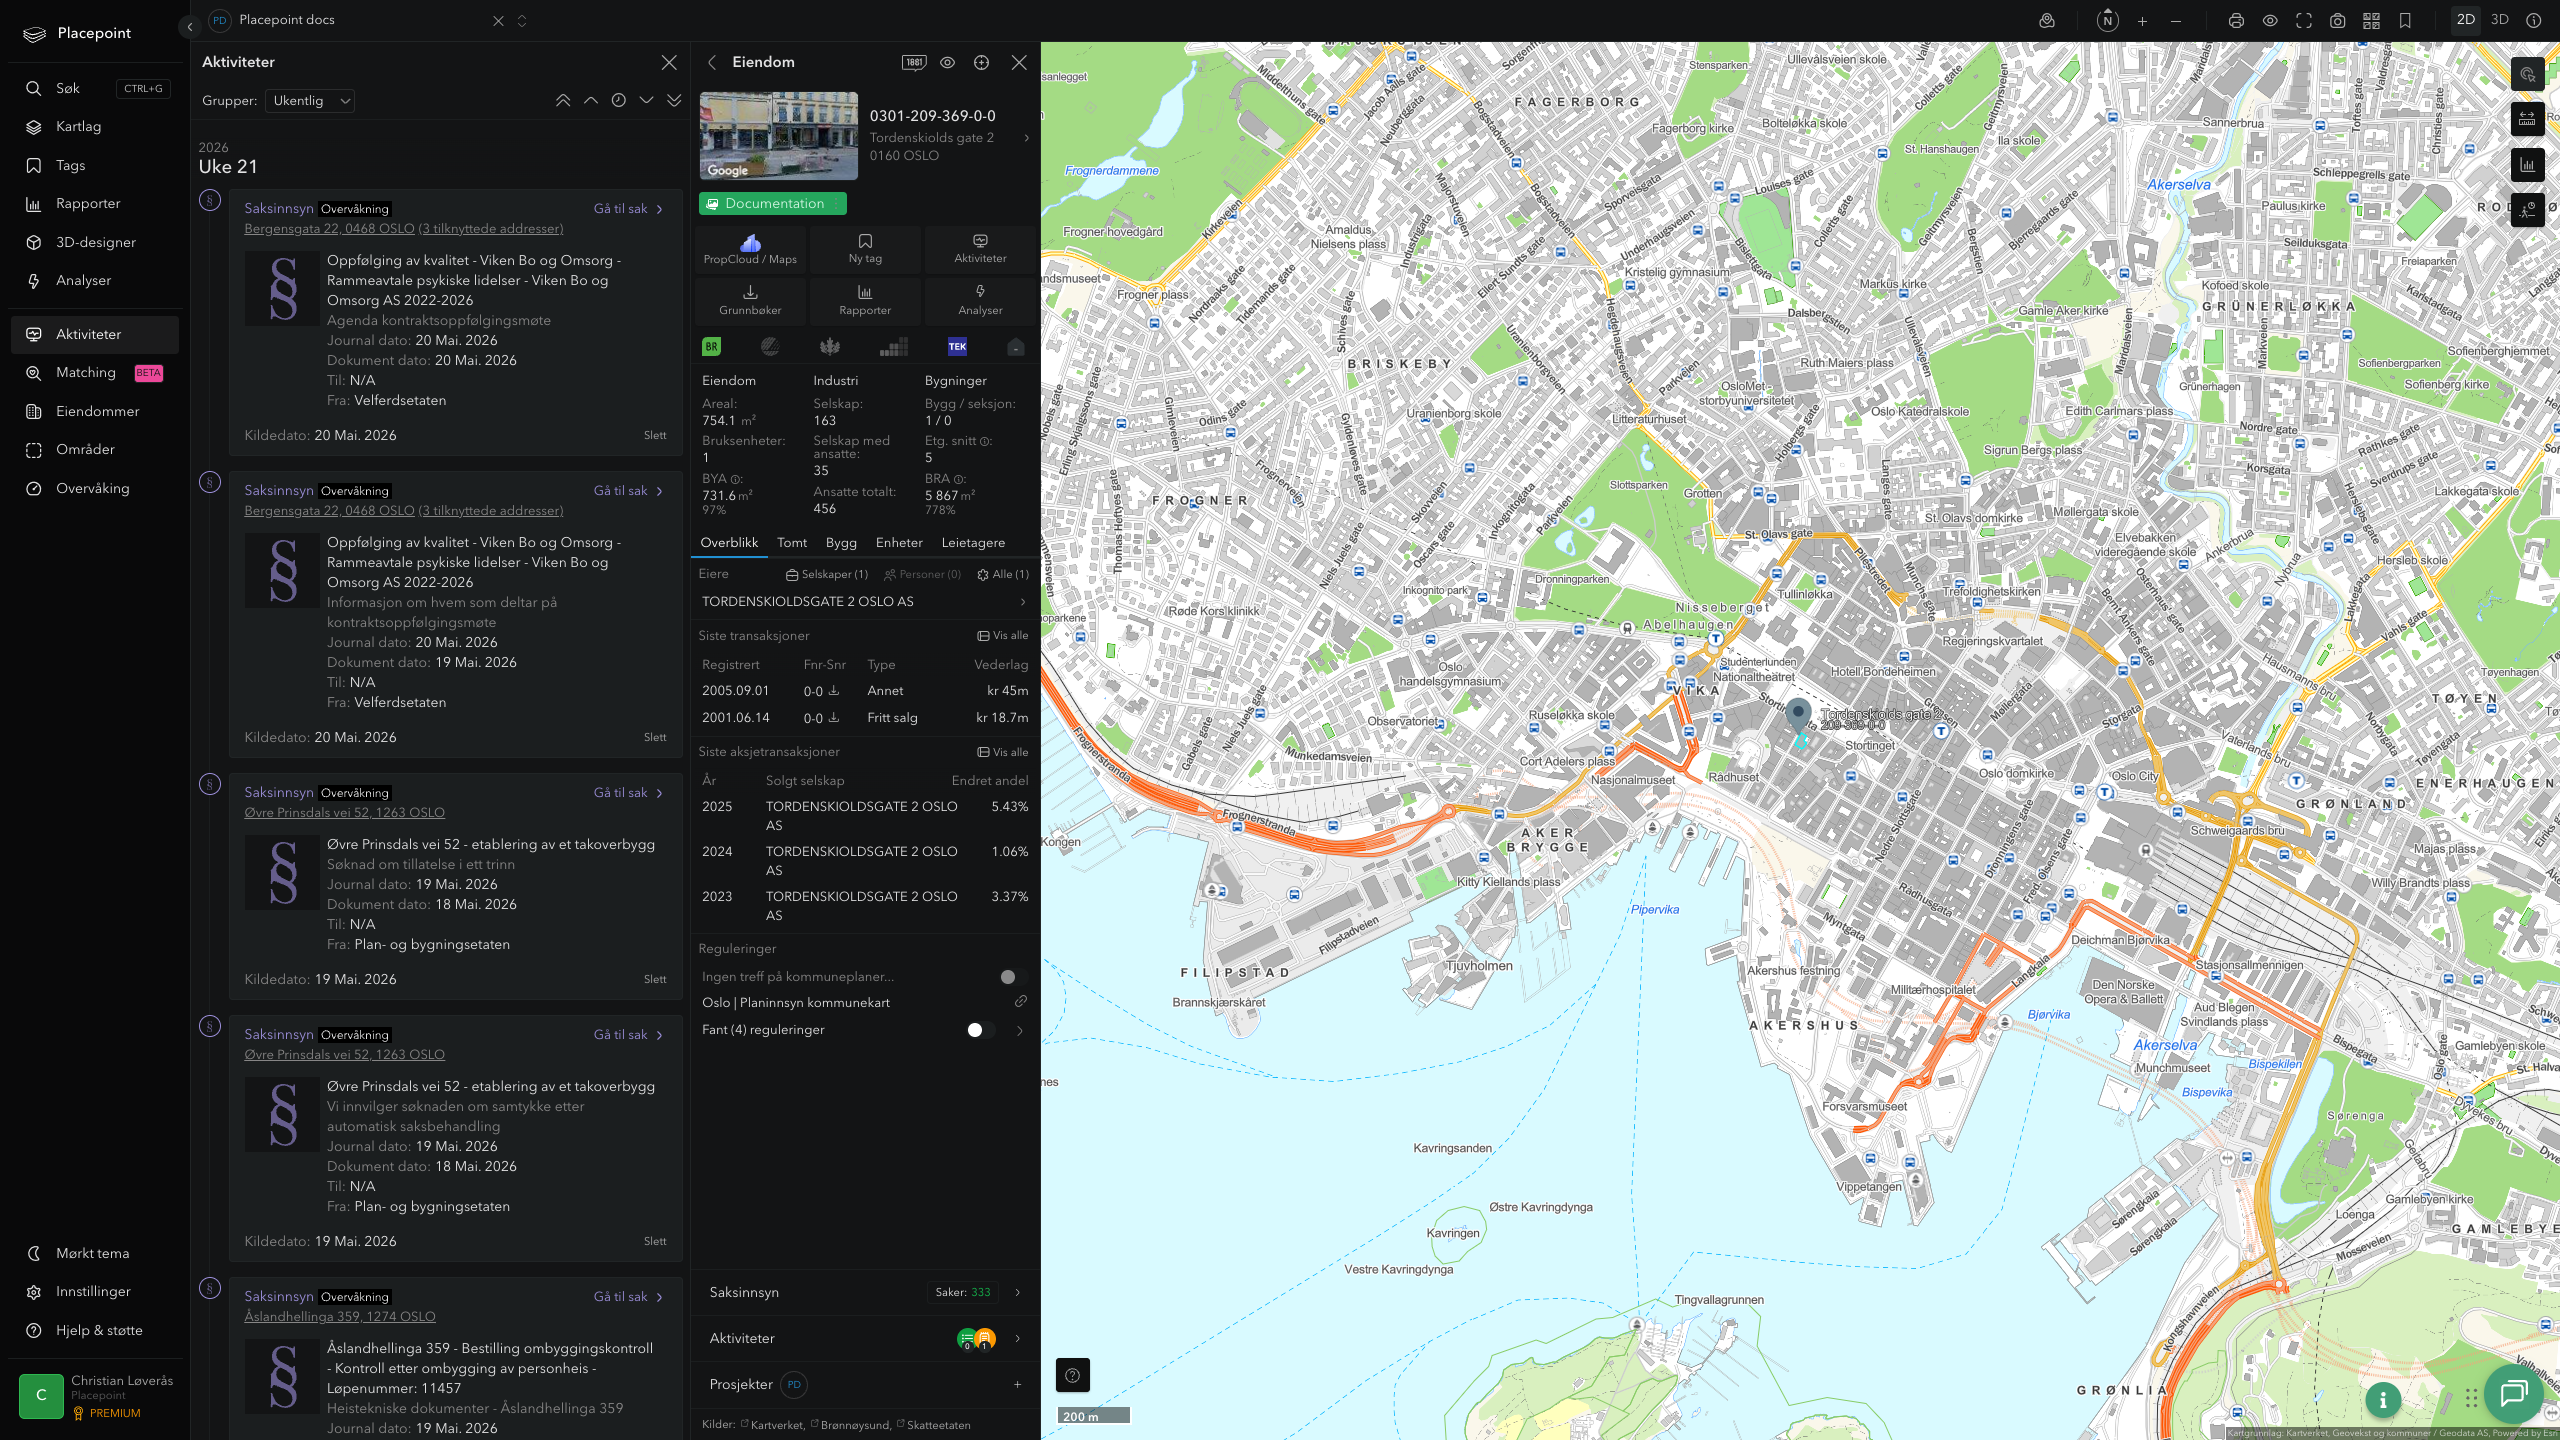Viewport: 2560px width, 1440px height.
Task: Filter owners by Selskaper (1)
Action: (x=827, y=574)
